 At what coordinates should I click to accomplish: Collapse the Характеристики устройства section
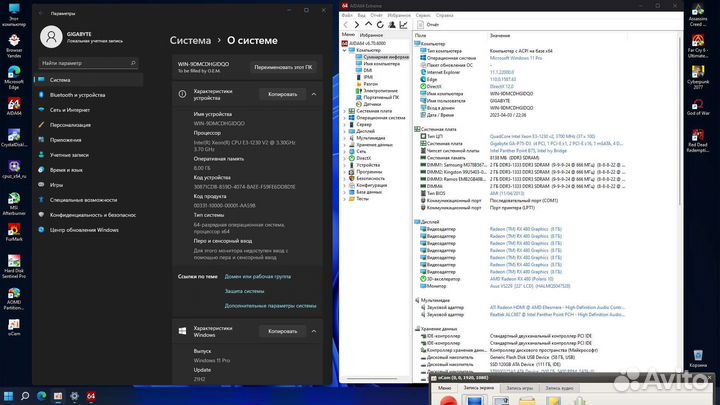pyautogui.click(x=314, y=94)
